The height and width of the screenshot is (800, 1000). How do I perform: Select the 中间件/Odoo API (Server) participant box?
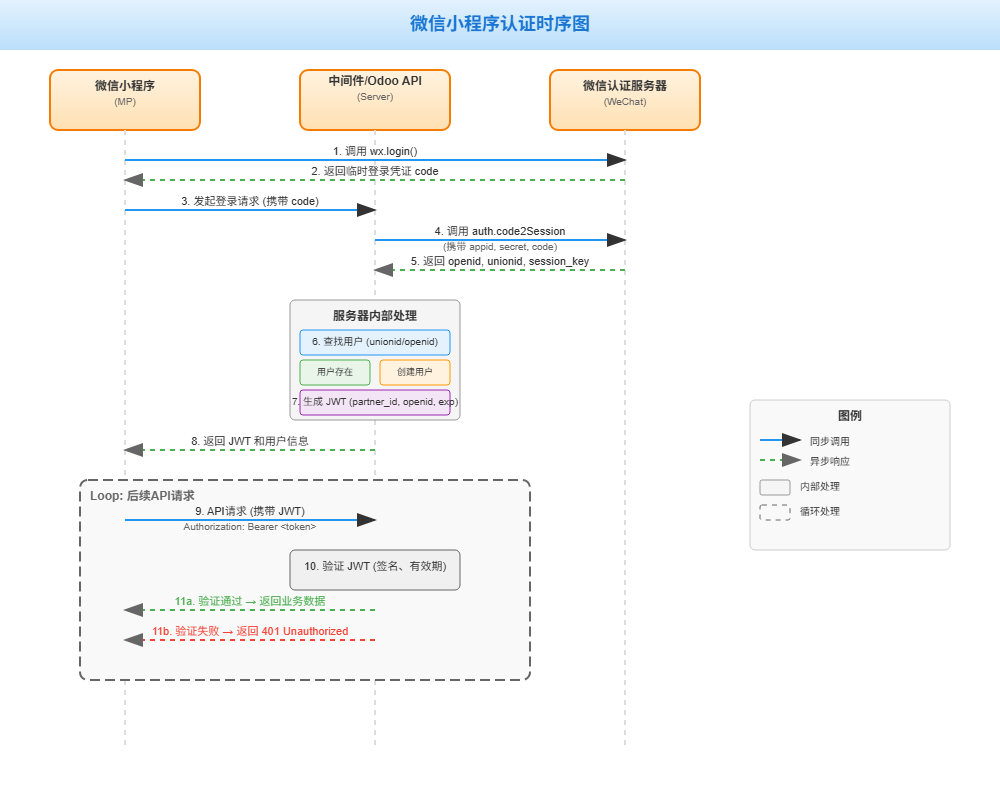pos(375,100)
